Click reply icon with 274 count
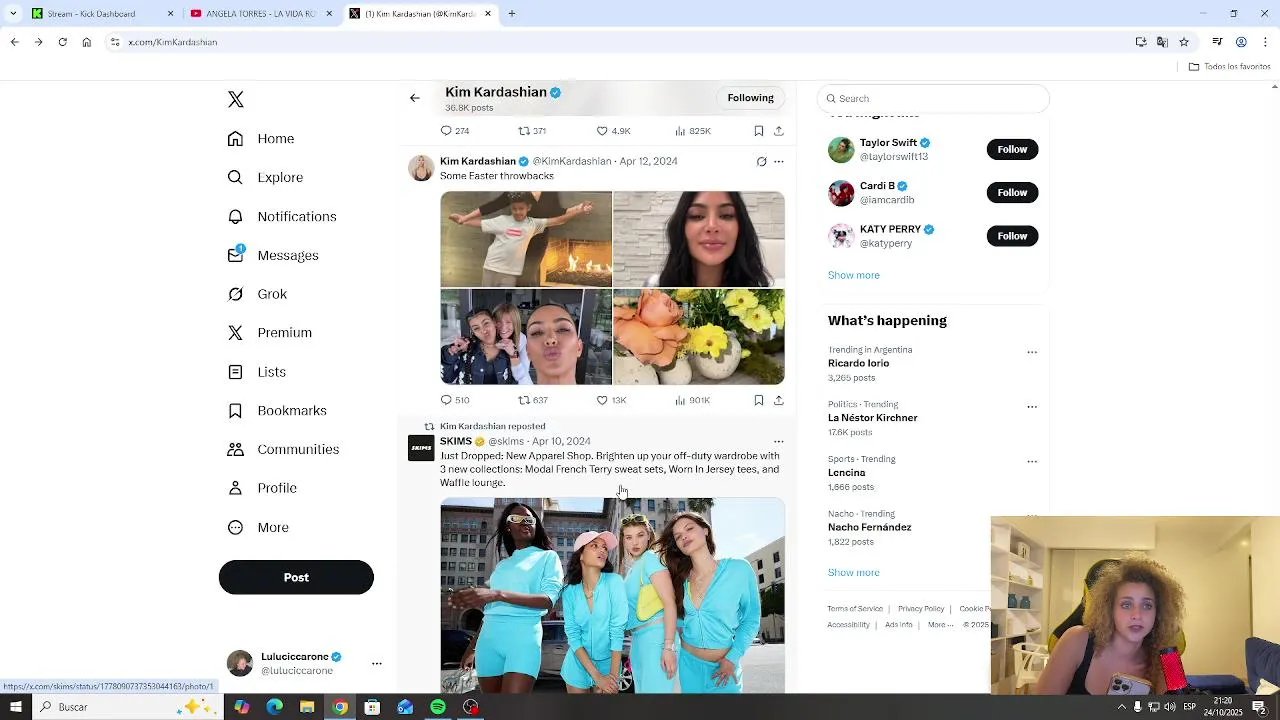Viewport: 1280px width, 720px height. point(455,131)
